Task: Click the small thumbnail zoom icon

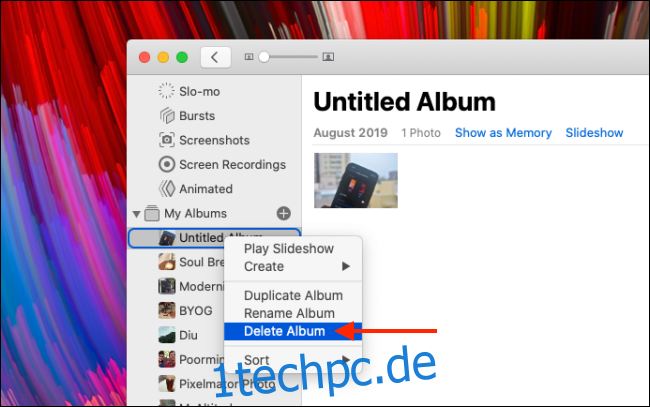Action: [249, 57]
